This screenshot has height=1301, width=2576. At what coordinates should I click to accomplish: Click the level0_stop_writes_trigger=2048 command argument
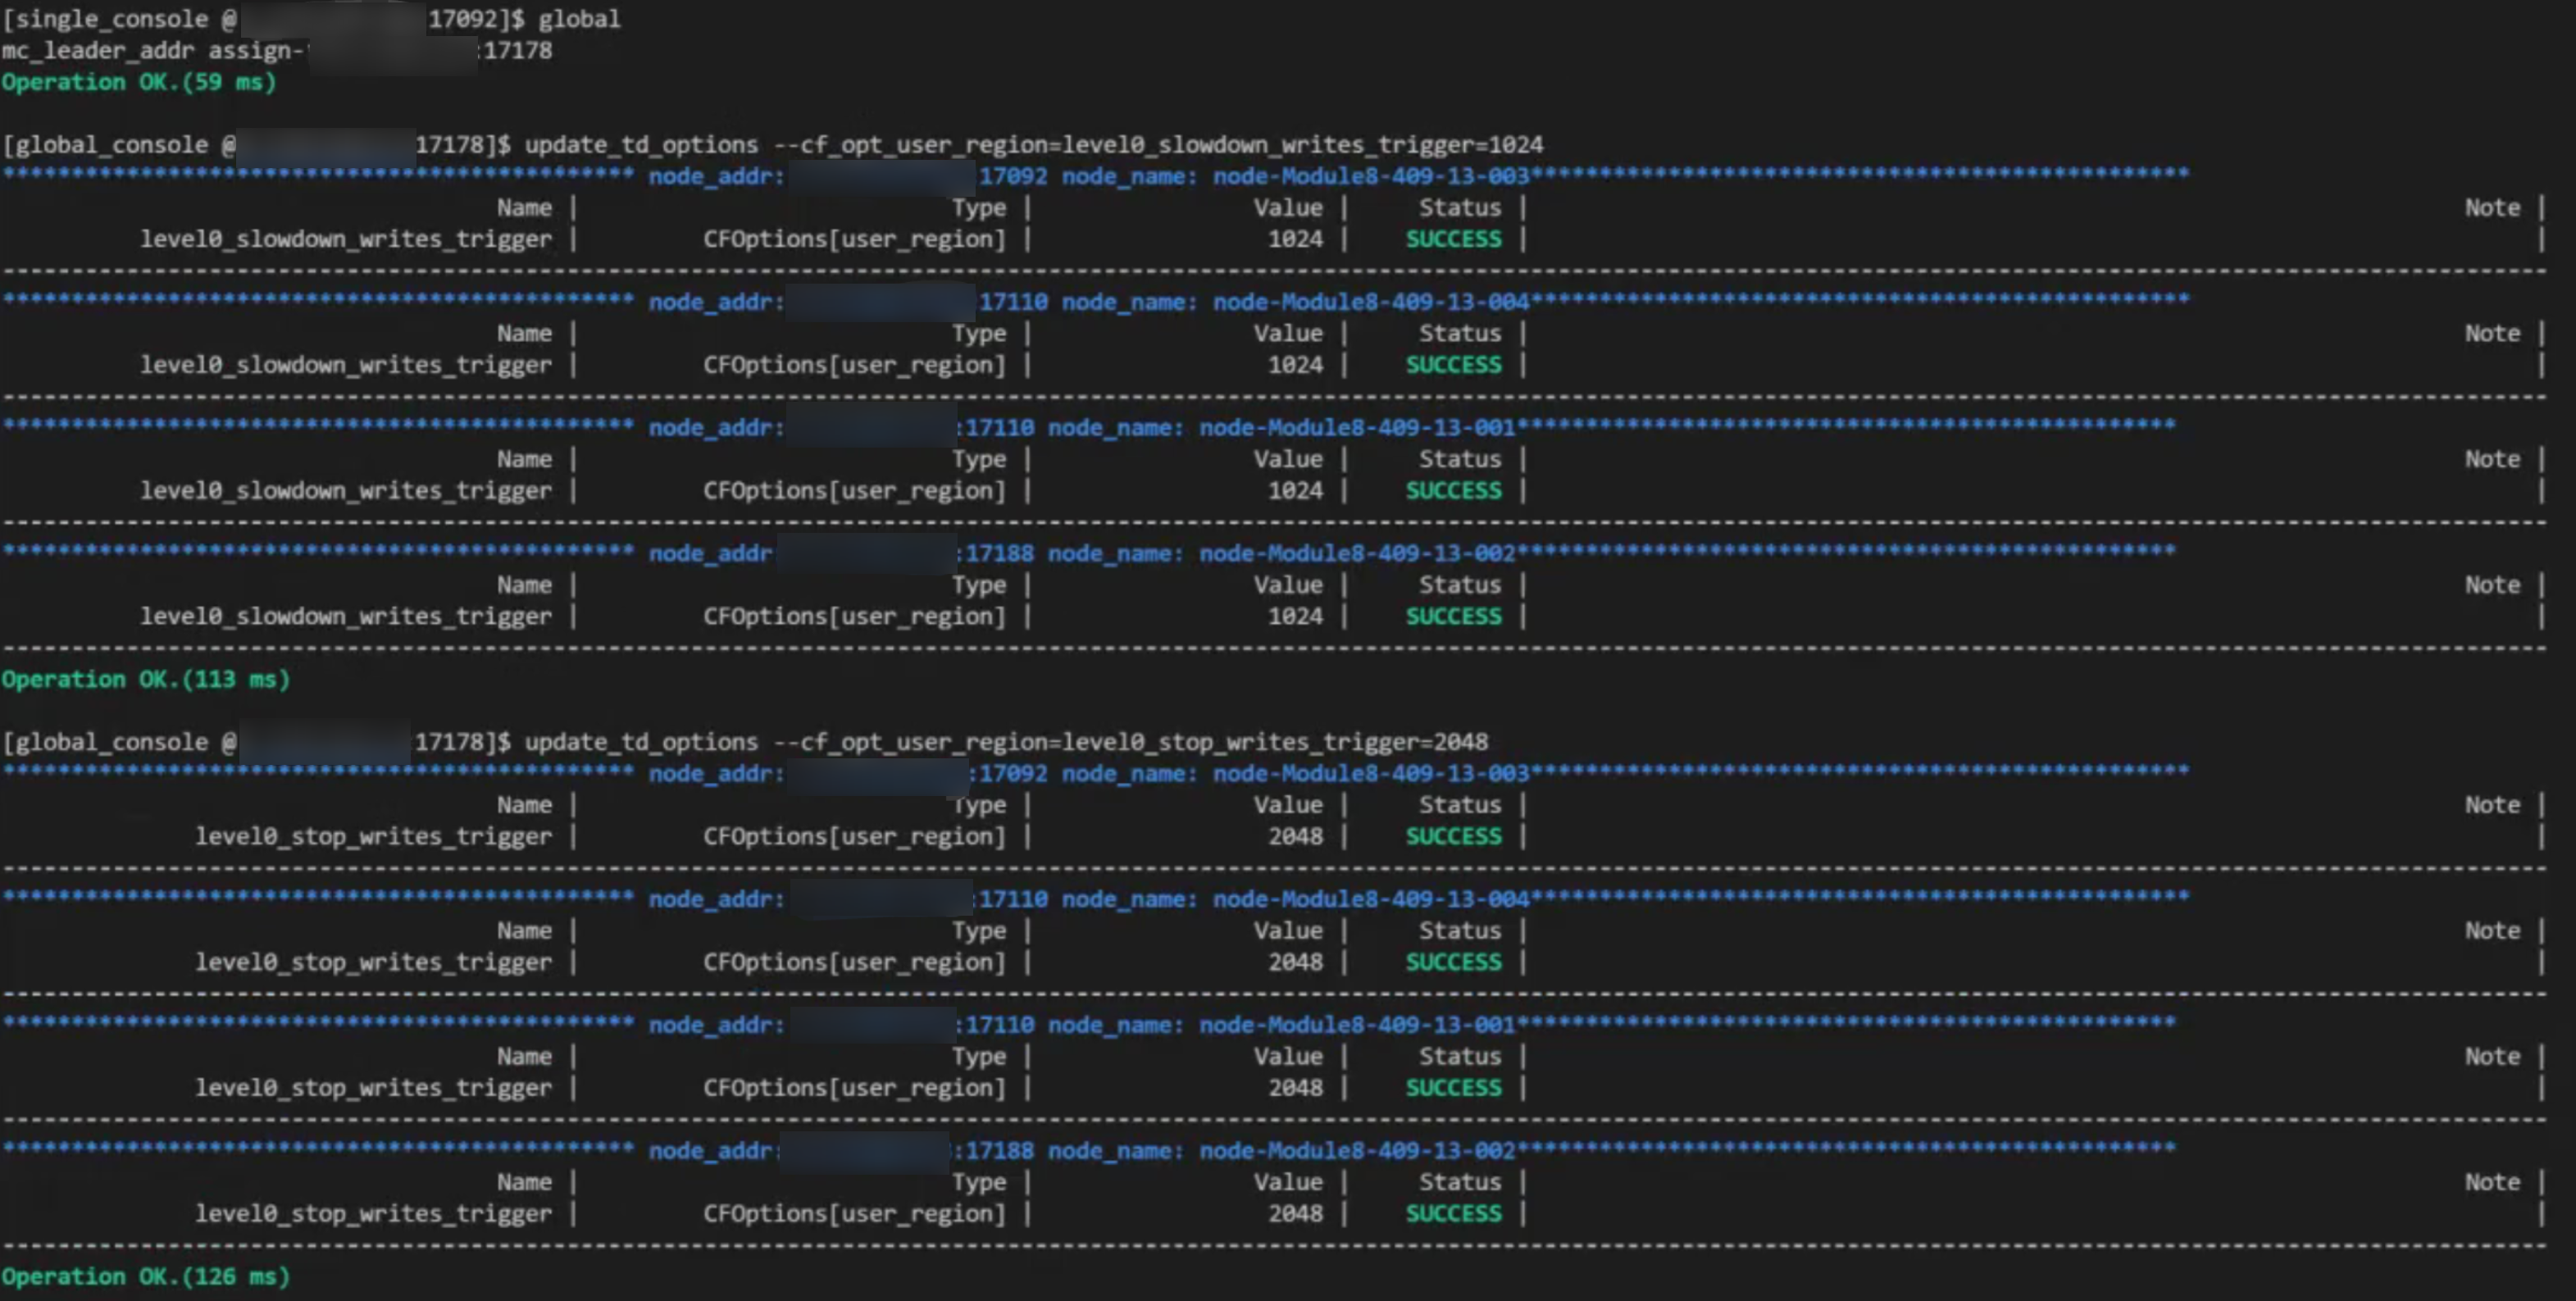[x=1275, y=742]
